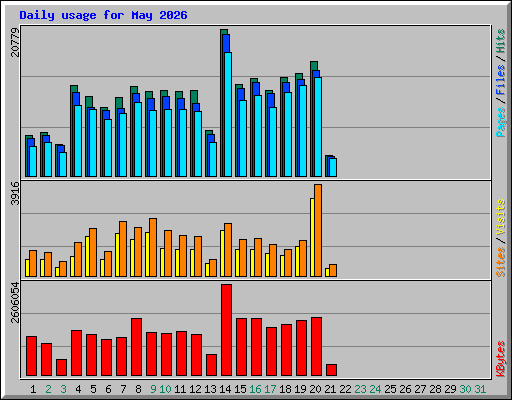Click the 2606054 axis maximum label

(x=15, y=302)
